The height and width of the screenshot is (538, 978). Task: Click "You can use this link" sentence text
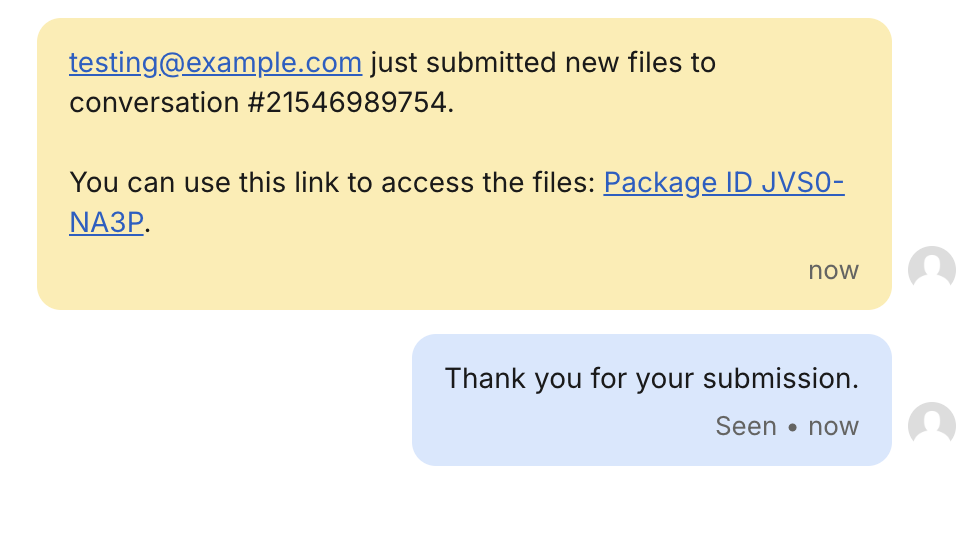pos(223,183)
